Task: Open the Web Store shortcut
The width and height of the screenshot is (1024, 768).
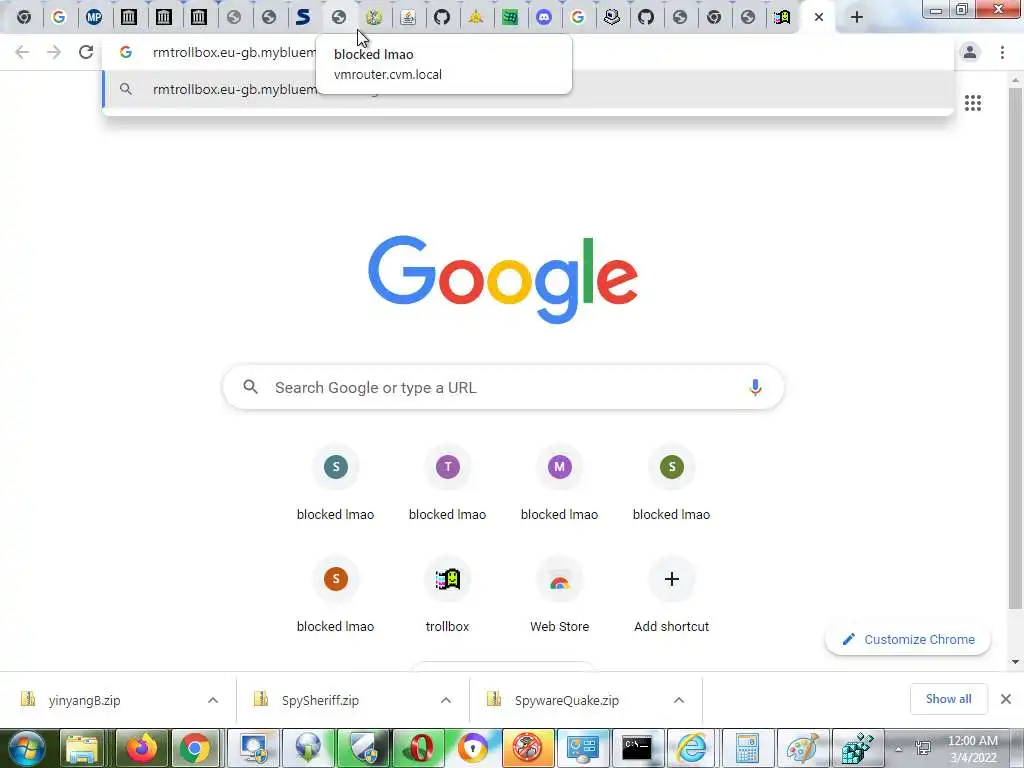Action: click(x=560, y=595)
